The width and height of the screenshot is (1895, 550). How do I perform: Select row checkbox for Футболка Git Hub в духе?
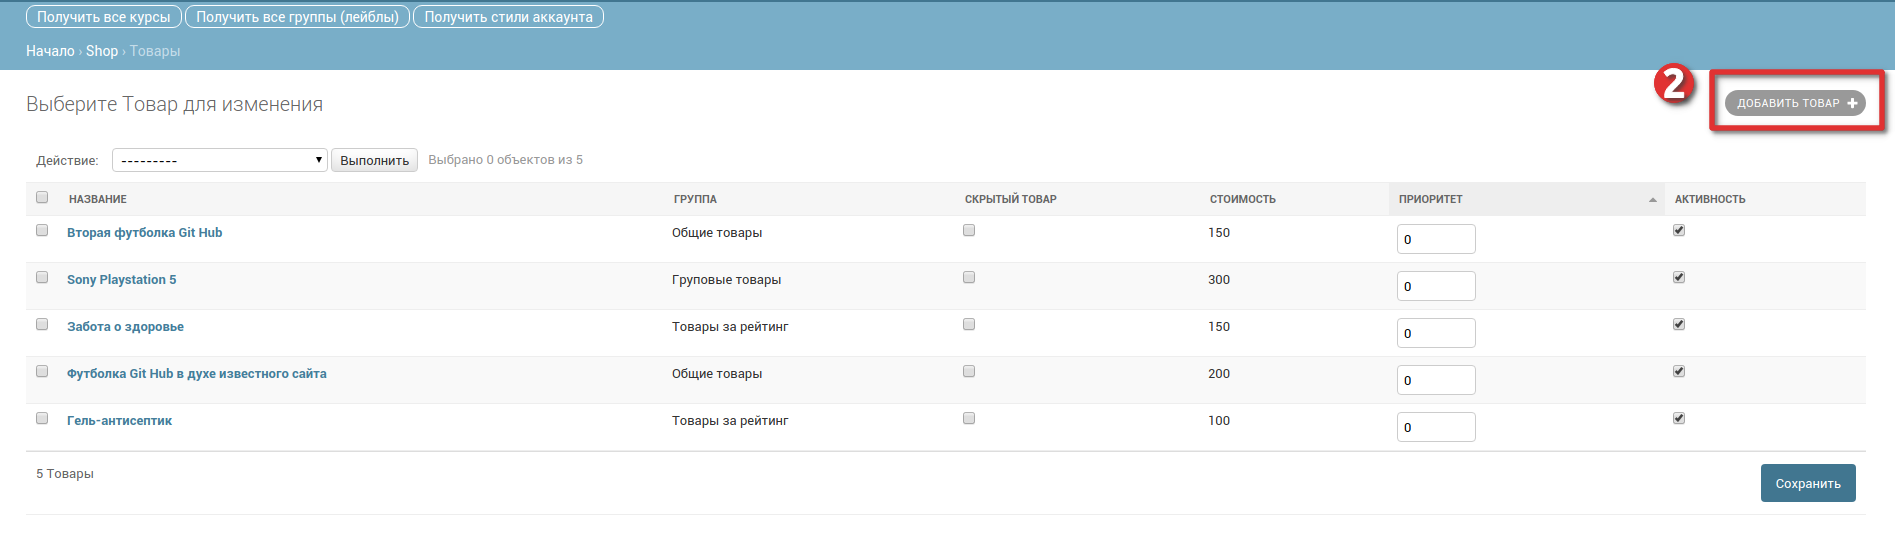(x=42, y=371)
